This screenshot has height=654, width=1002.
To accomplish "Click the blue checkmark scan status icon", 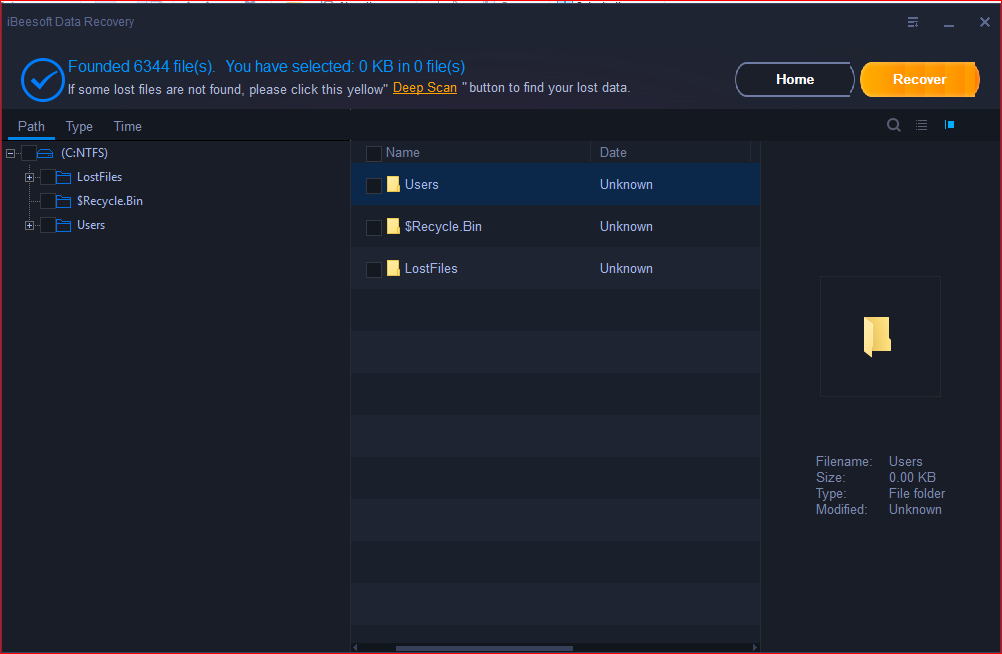I will click(x=42, y=80).
